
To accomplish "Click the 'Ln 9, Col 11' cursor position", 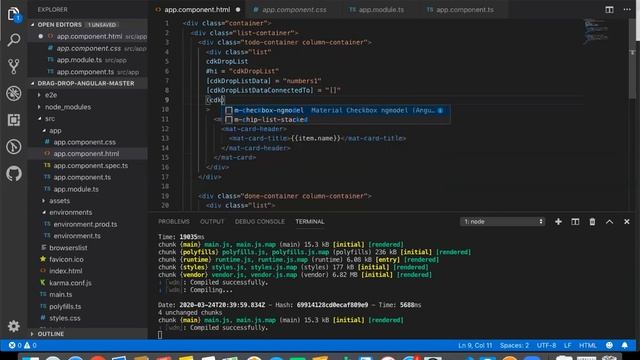I will (475, 345).
